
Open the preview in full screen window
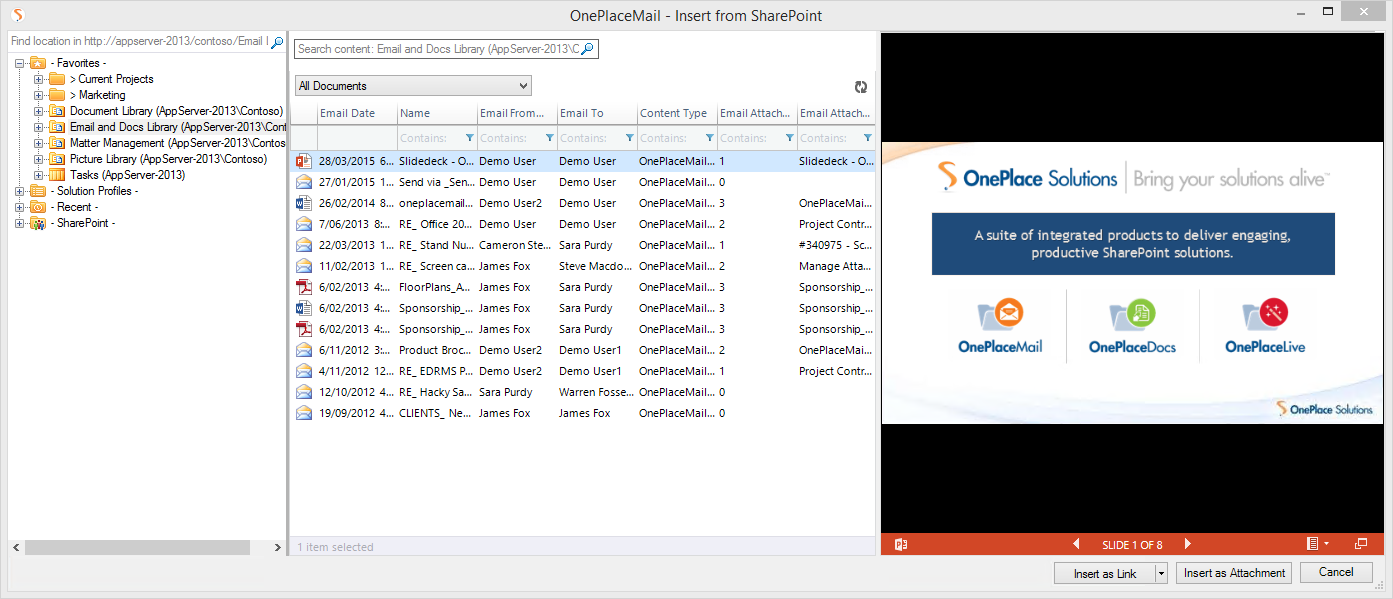click(x=1361, y=544)
